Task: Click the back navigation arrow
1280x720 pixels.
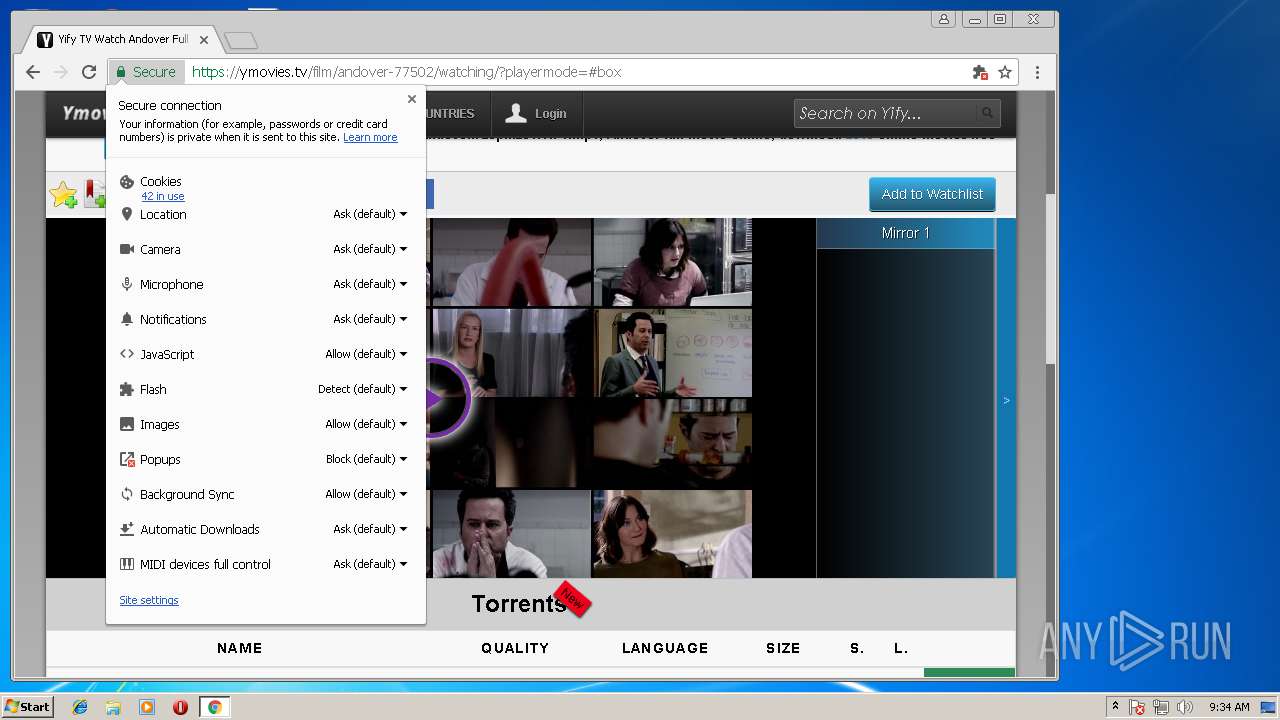Action: (33, 72)
